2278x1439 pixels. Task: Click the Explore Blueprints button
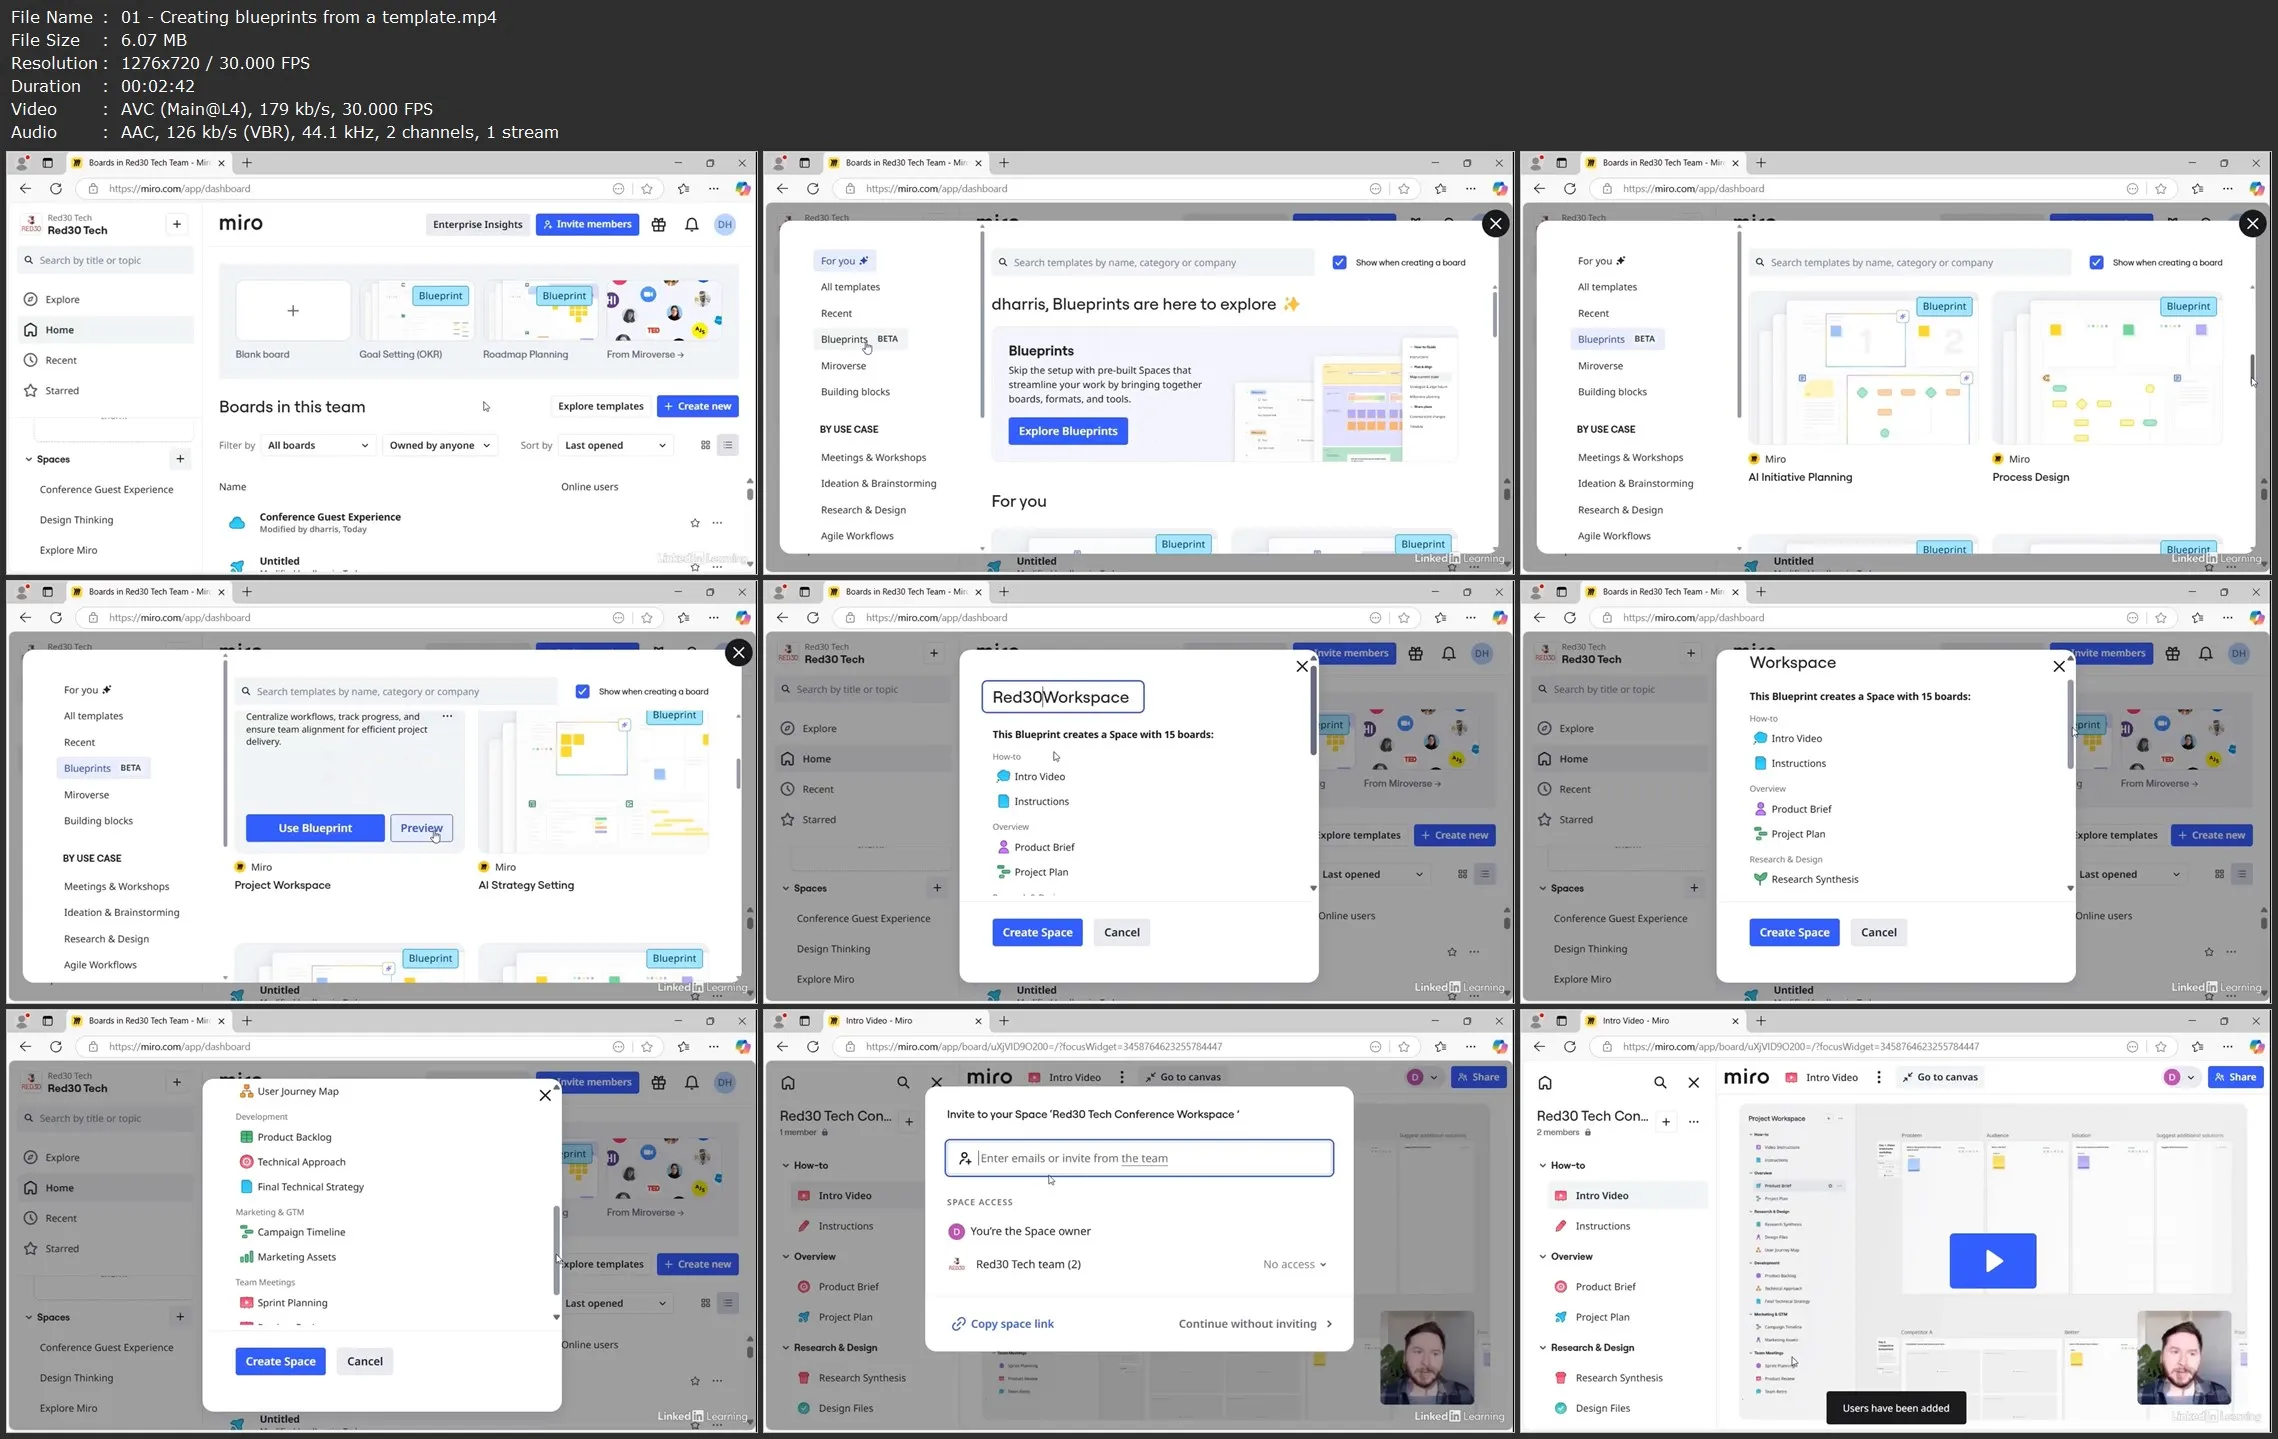[x=1068, y=431]
